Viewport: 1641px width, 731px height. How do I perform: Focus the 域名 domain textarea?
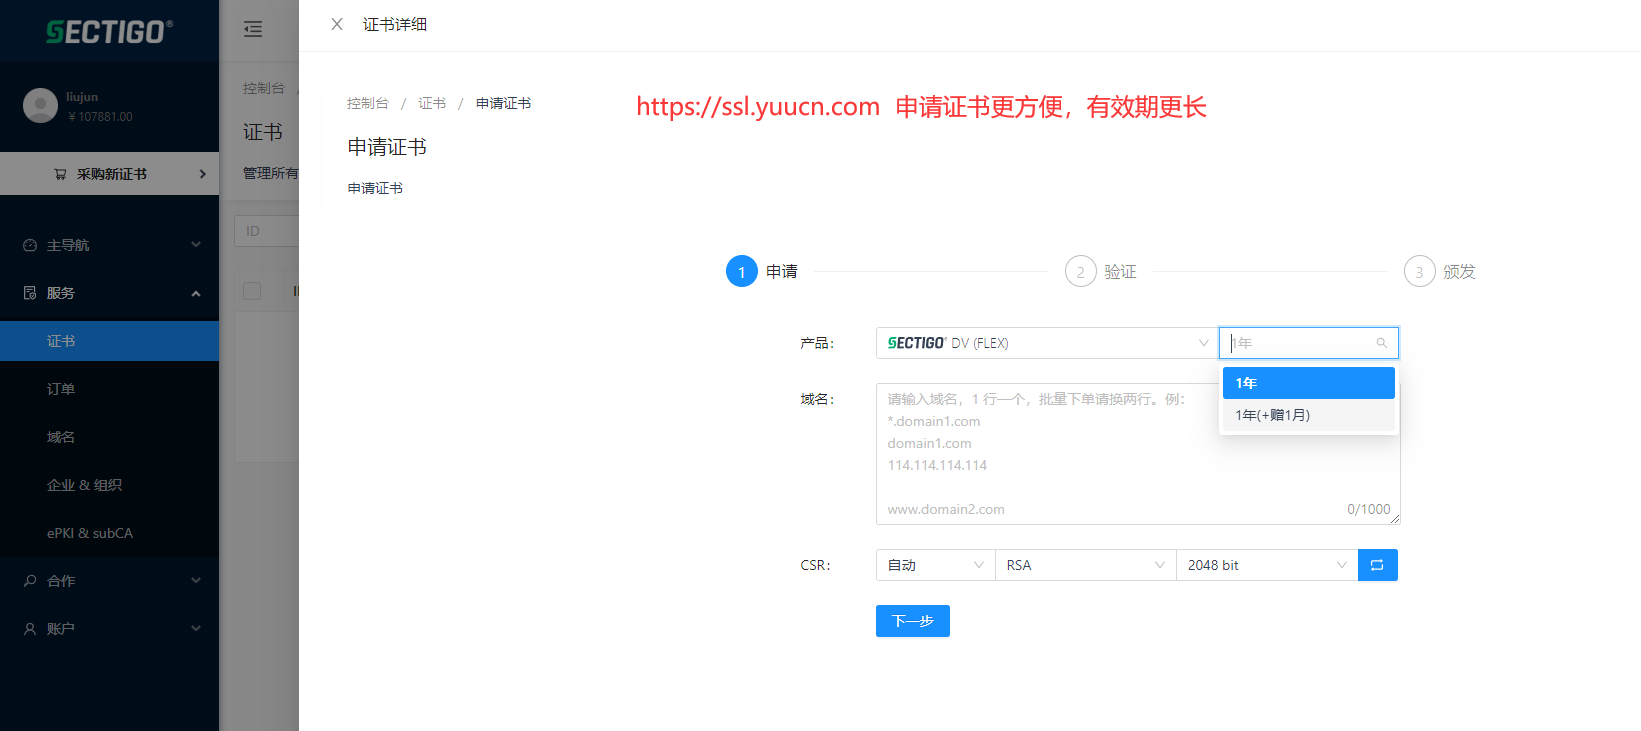(1138, 454)
